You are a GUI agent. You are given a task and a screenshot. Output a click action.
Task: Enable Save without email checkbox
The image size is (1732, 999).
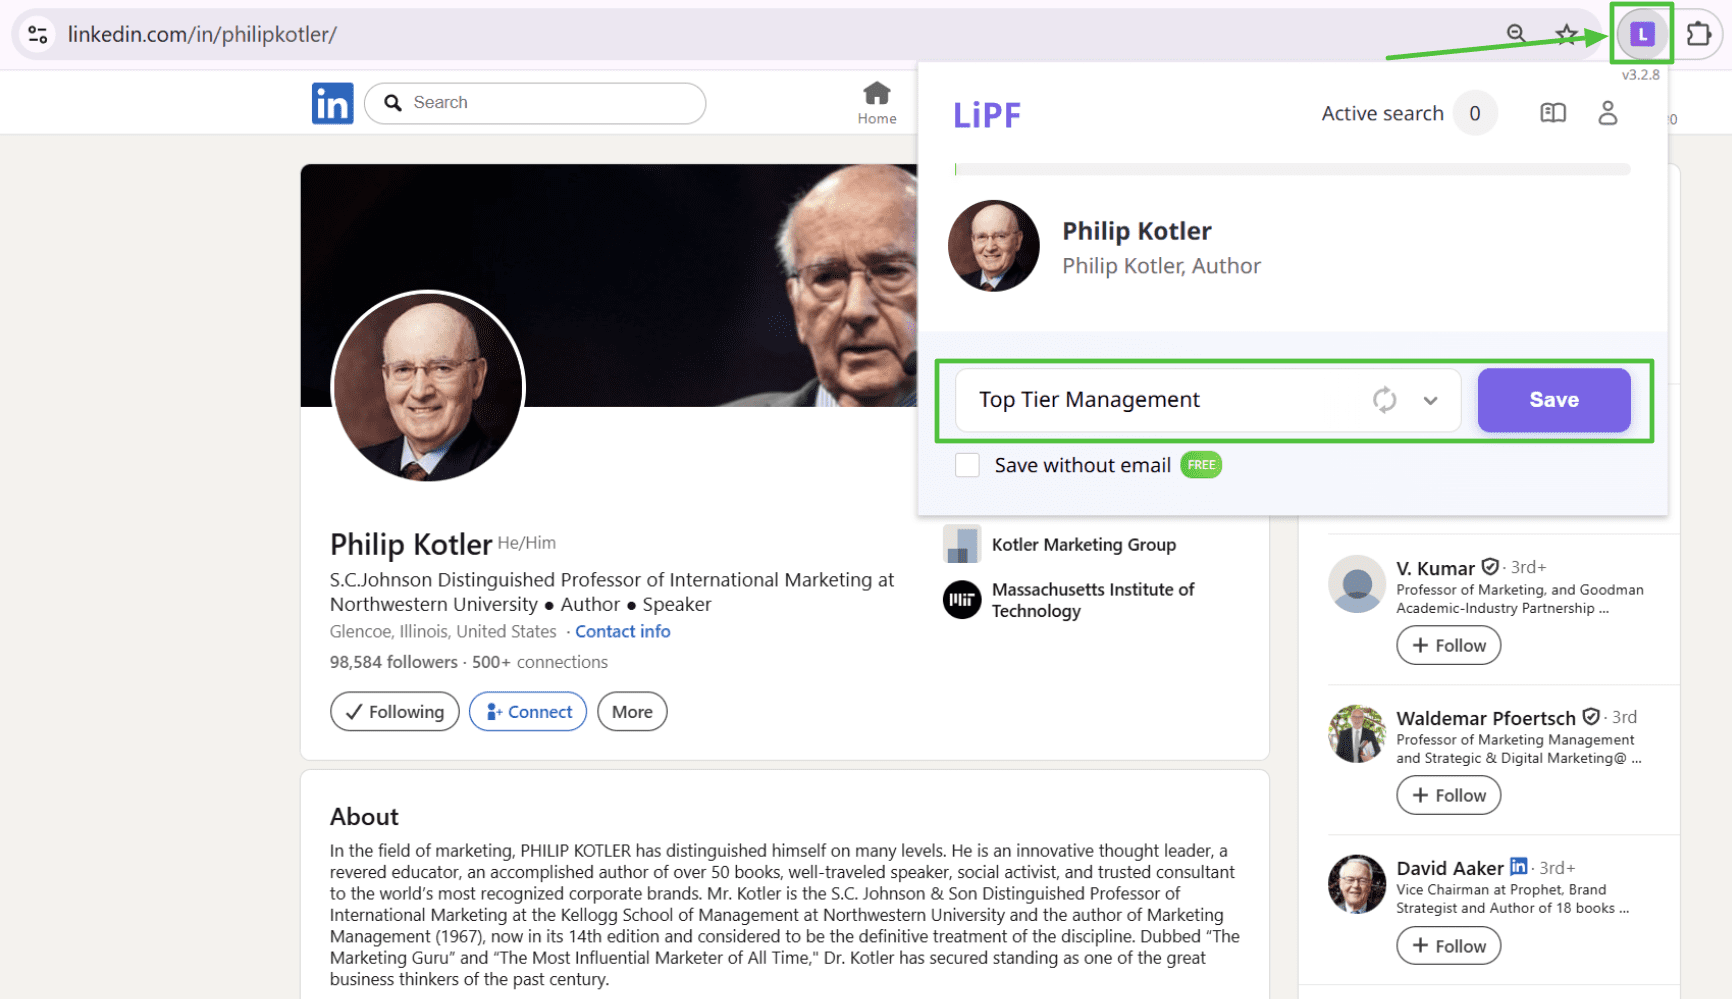967,465
